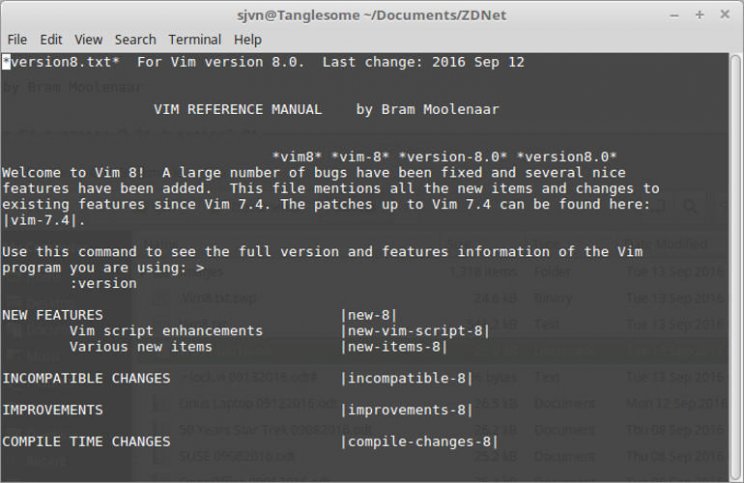
Task: Click the 'COMPILE TIME CHANGES' heading
Action: point(86,442)
